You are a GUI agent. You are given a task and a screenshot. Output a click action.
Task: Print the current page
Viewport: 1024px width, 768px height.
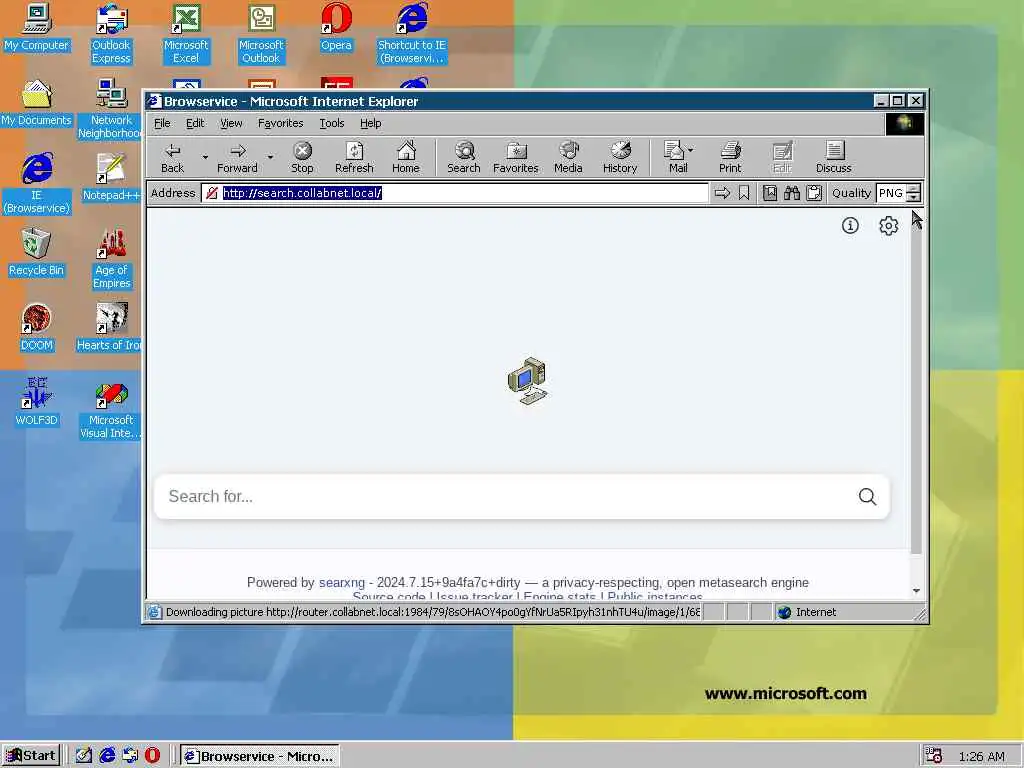(x=730, y=157)
